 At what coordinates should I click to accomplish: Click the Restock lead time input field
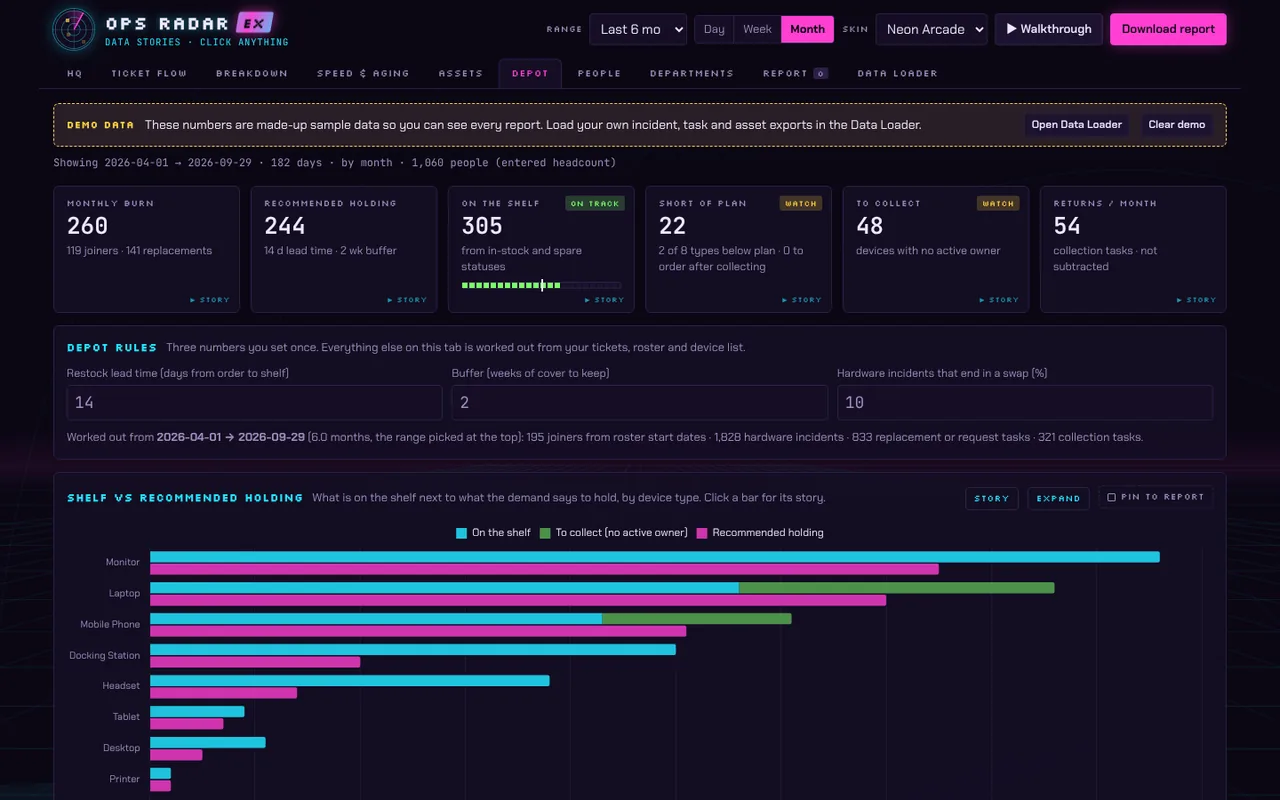click(x=255, y=402)
